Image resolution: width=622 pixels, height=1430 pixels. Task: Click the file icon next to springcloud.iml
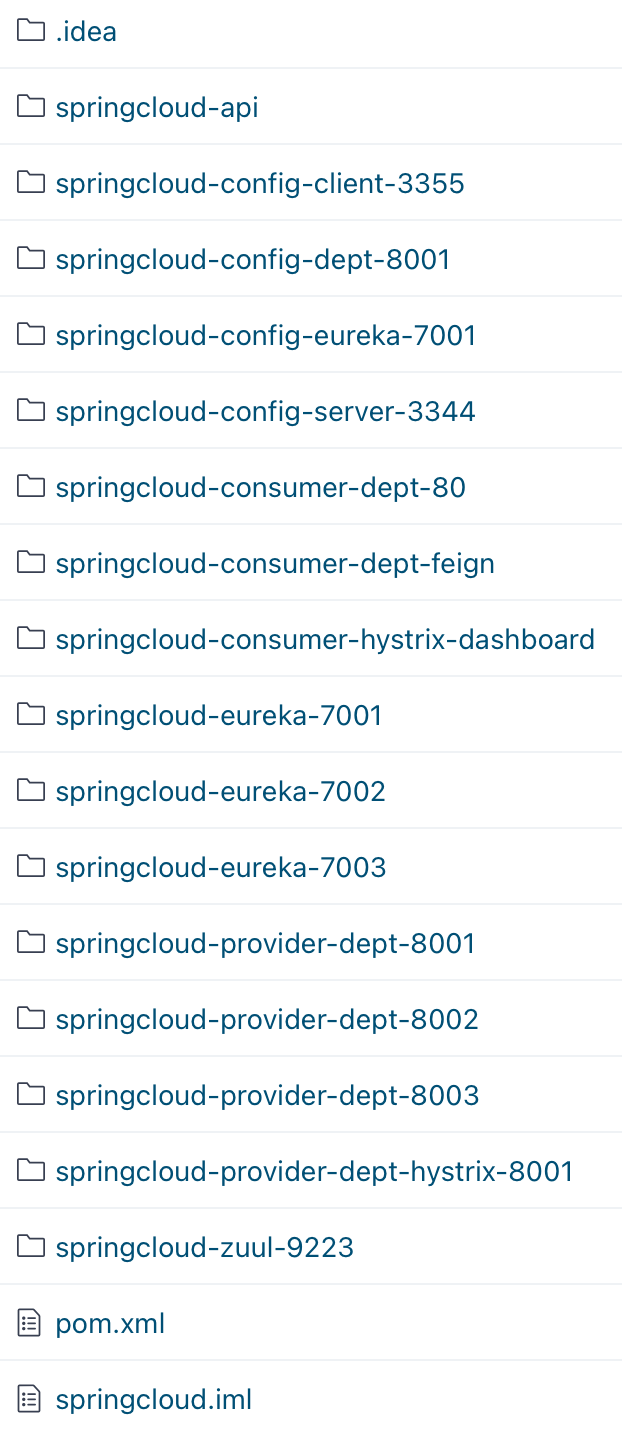coord(31,1399)
